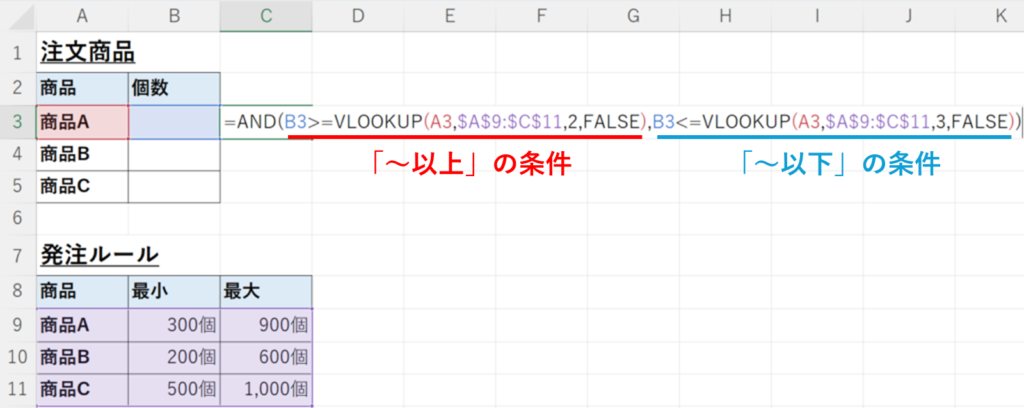Screen dimensions: 1024x408
Task: Select the 600個 maximum cell
Action: (x=266, y=357)
